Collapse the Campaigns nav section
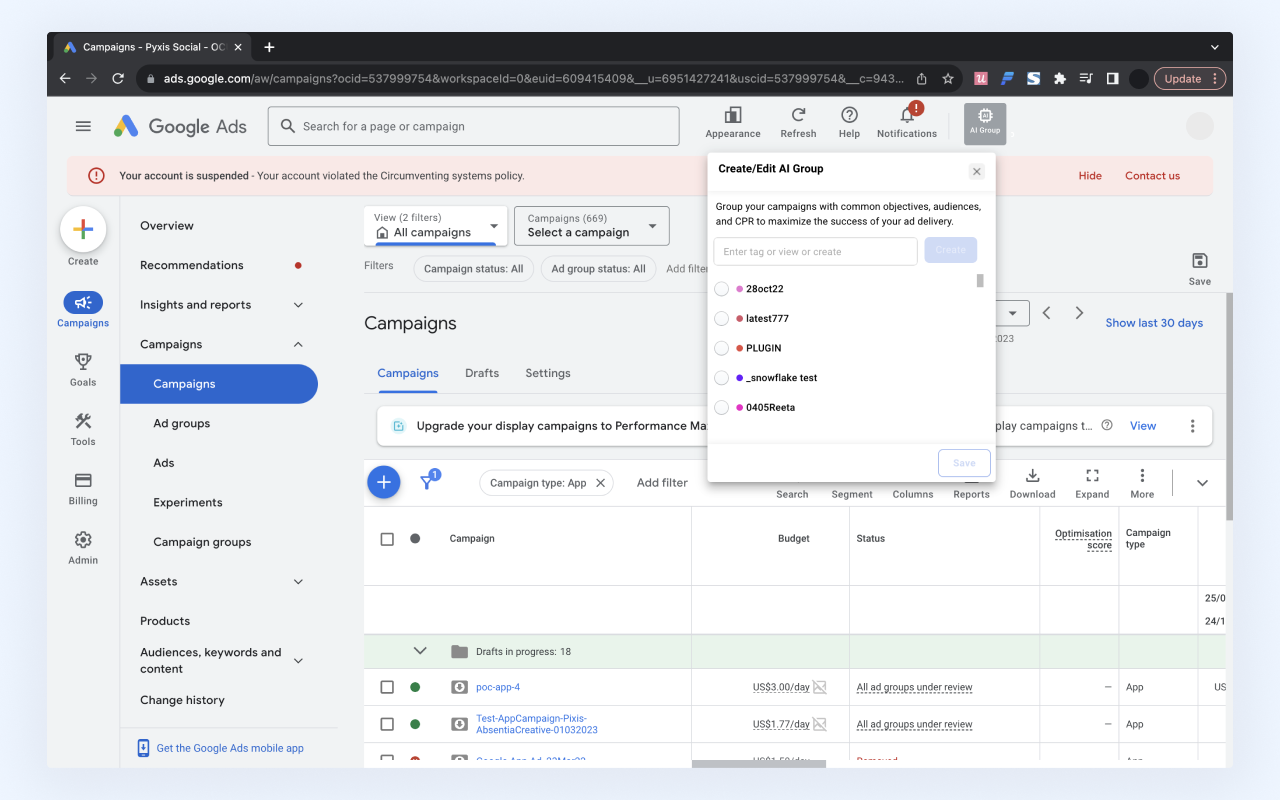 point(298,344)
